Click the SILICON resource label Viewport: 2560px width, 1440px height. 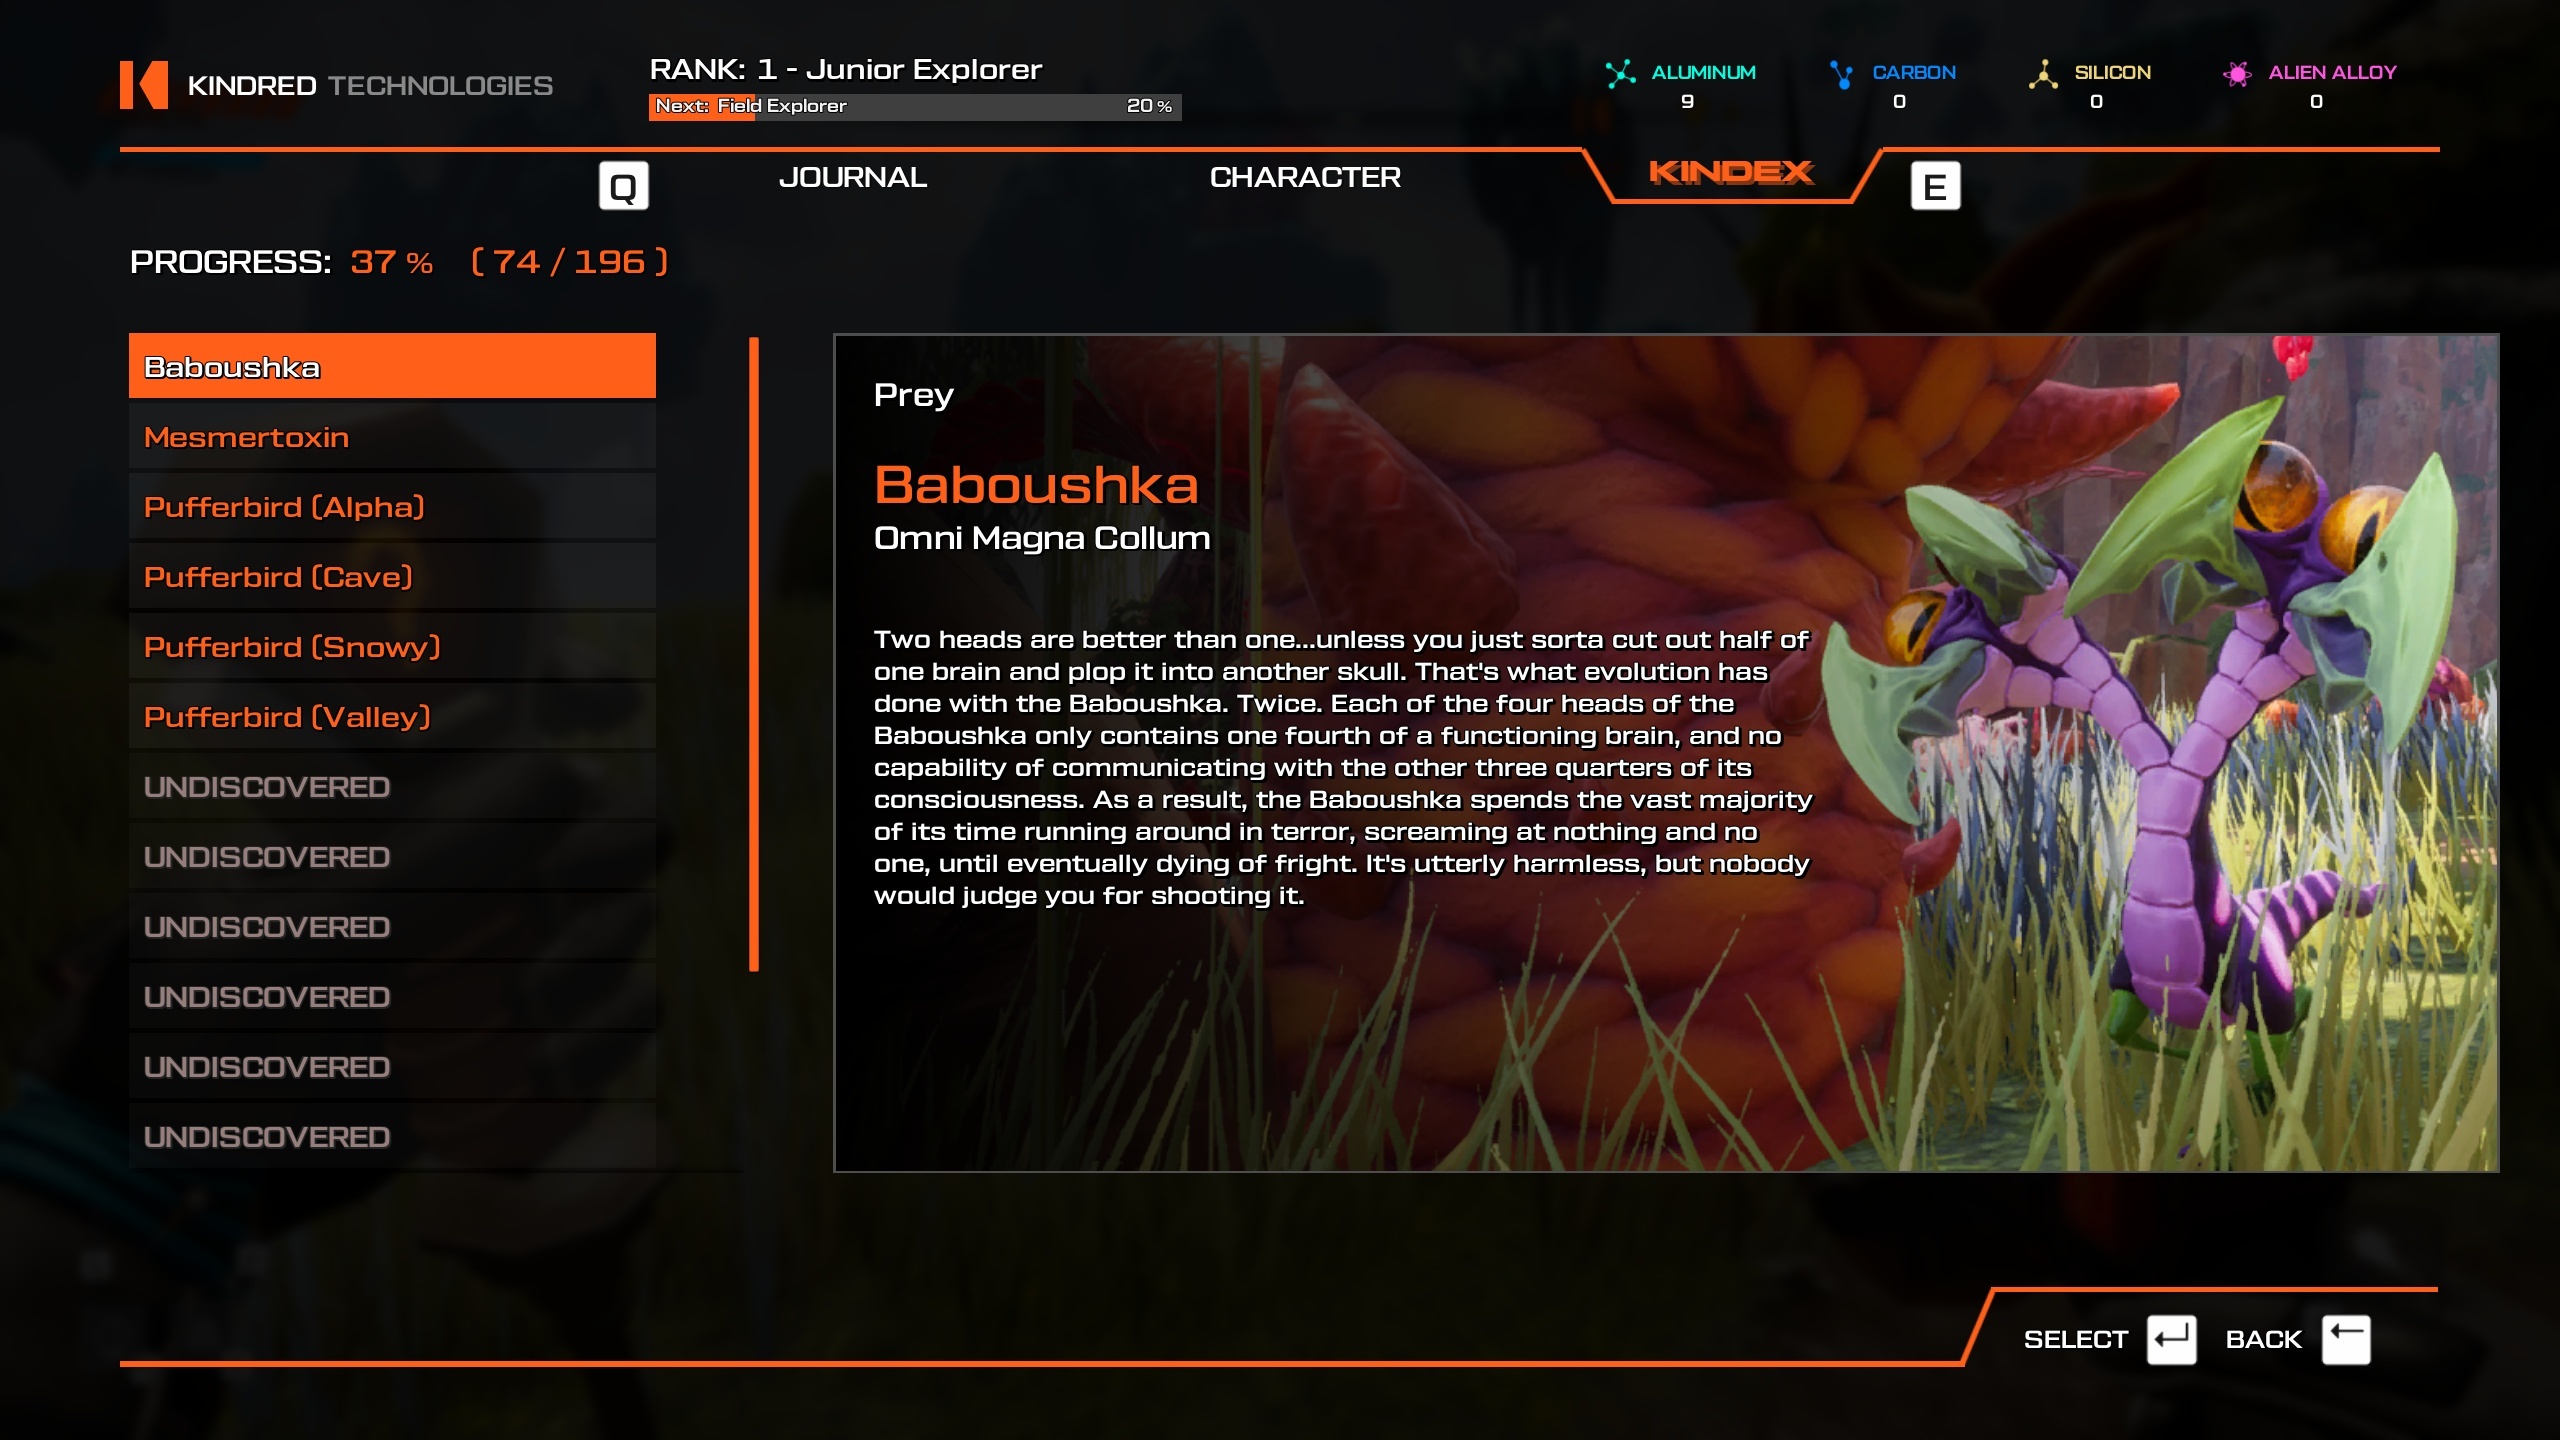coord(2112,72)
